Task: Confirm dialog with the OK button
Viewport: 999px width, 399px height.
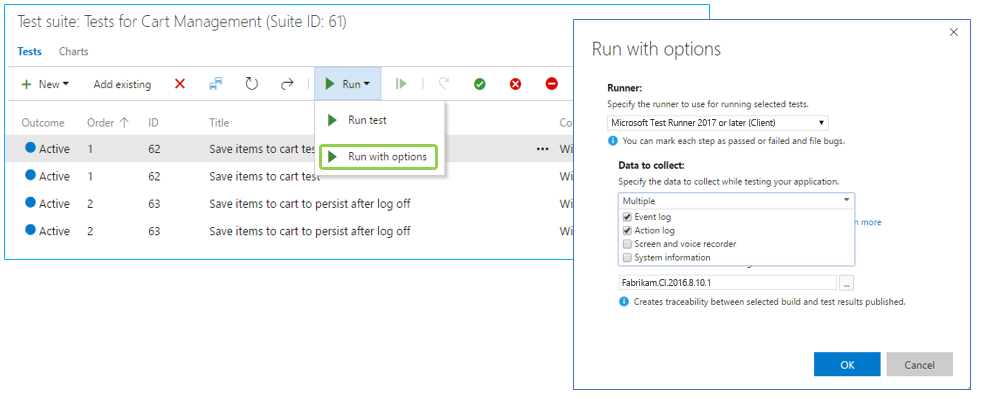Action: [847, 365]
